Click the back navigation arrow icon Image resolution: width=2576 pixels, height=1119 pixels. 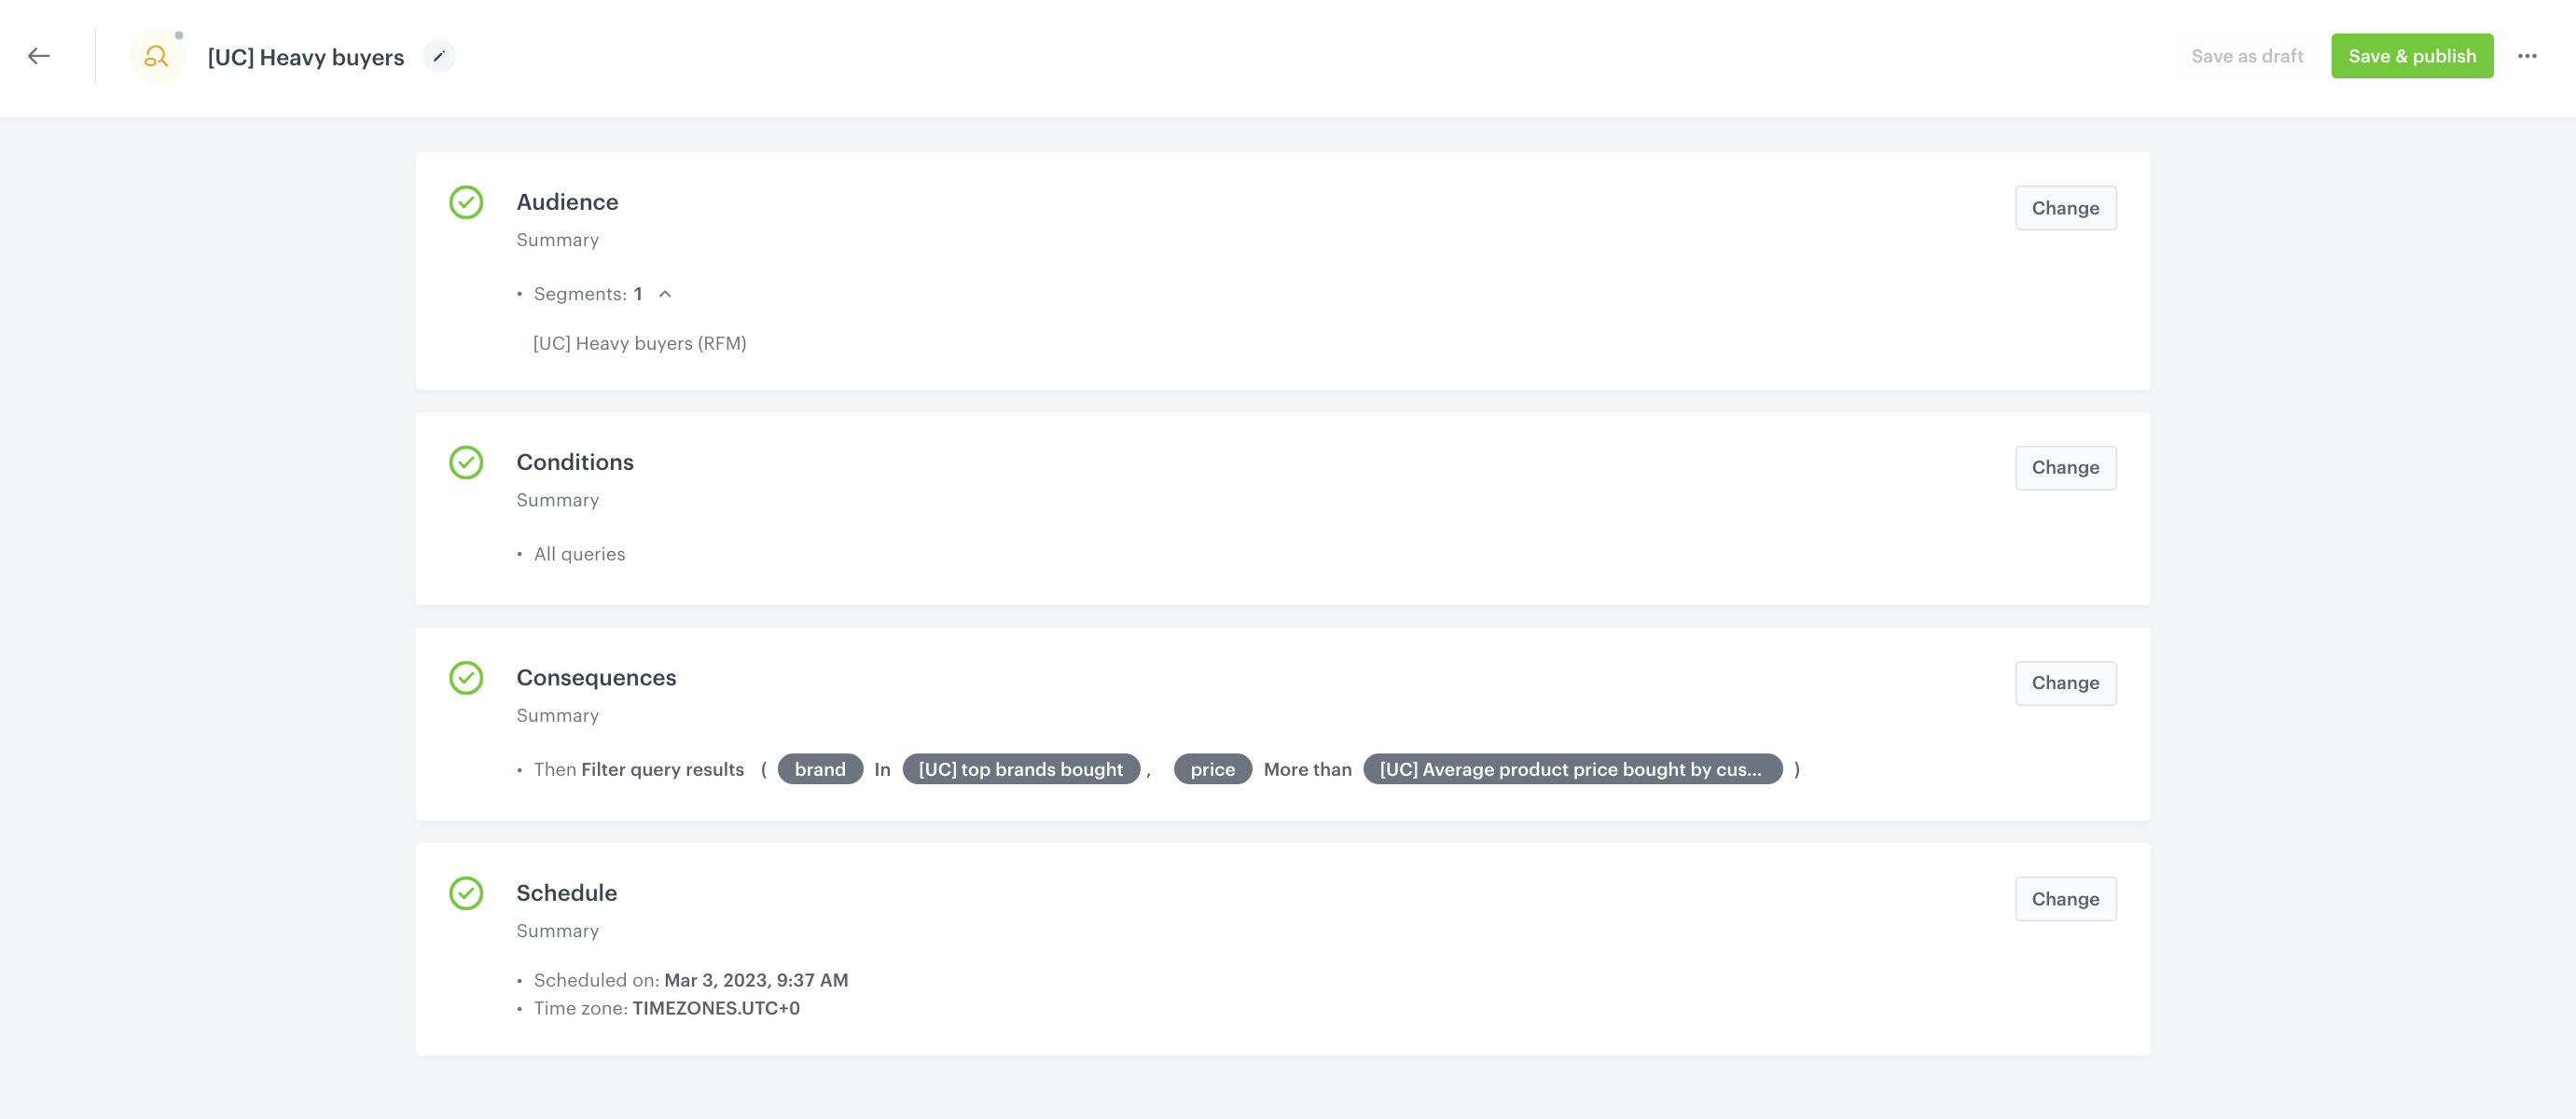39,54
